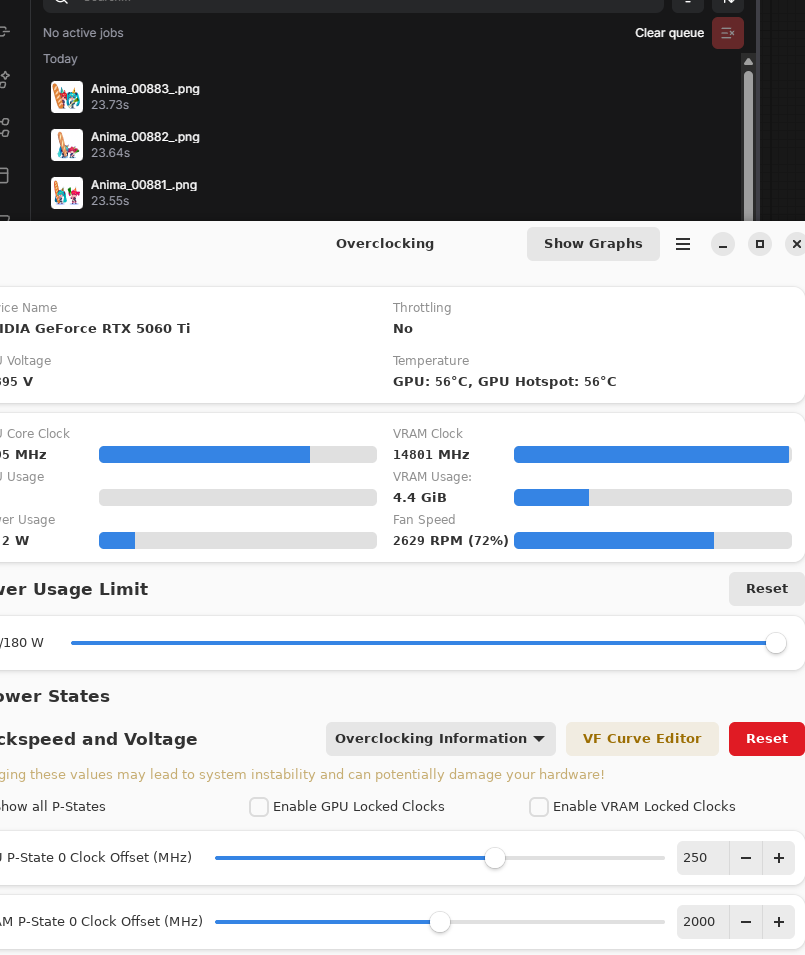Screen dimensions: 805x955
Task: Click the job queue vertical scrollbar thumb
Action: (x=748, y=146)
